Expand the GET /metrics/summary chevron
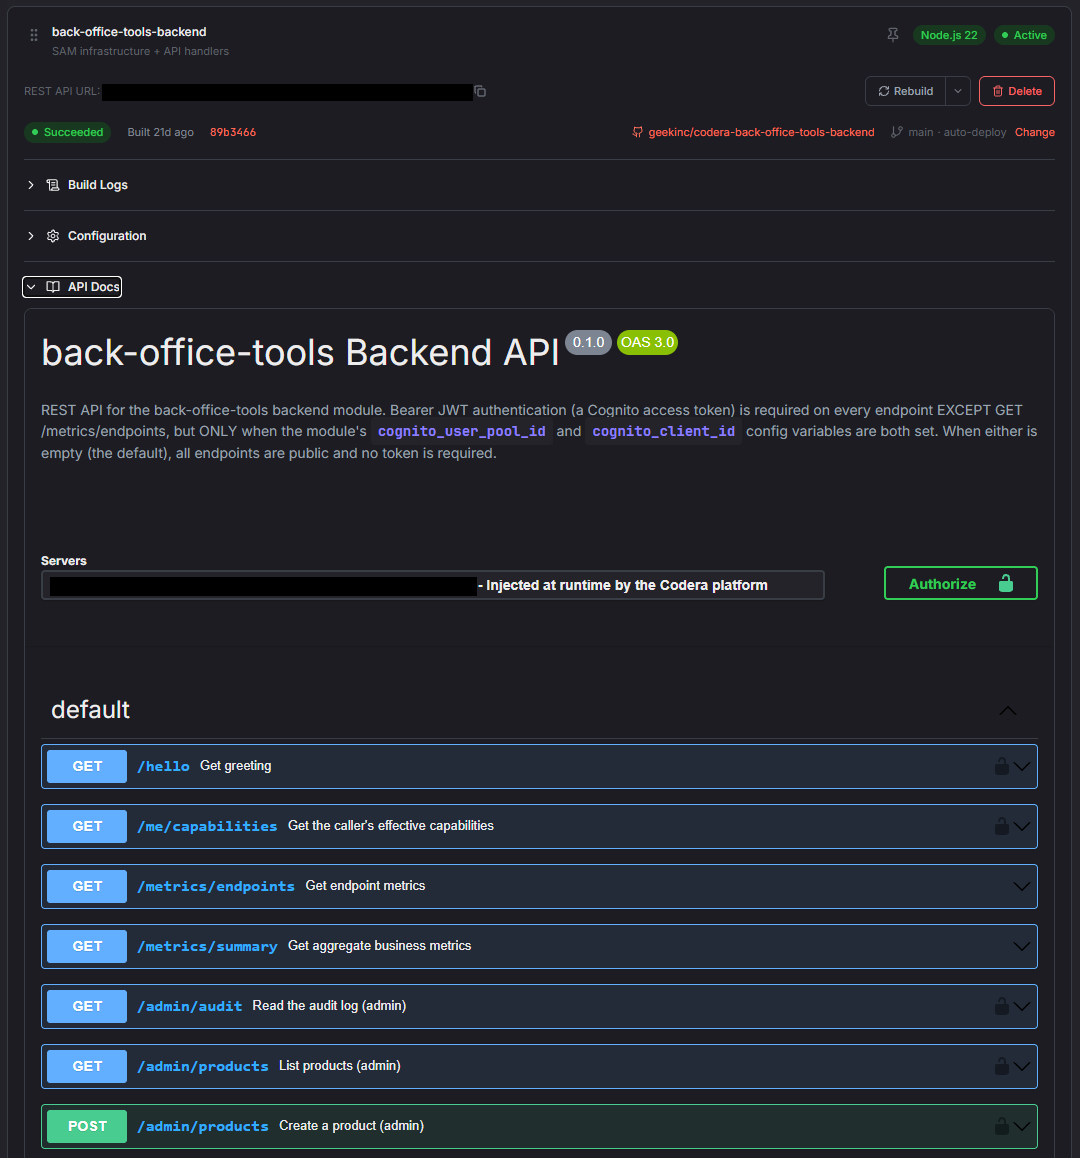 1022,946
